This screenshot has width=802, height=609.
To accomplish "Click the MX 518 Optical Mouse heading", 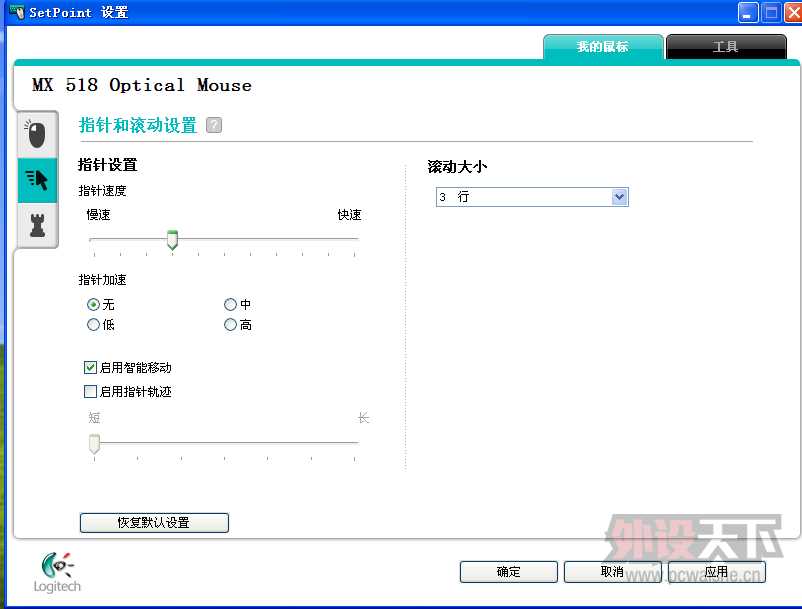I will point(142,85).
